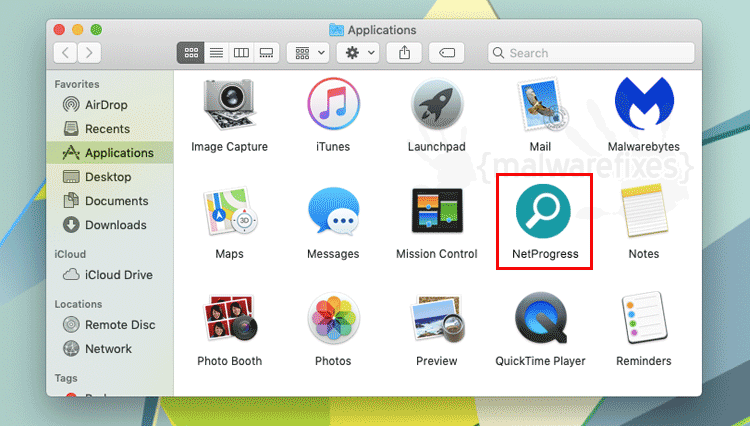
Task: Click the iCloud section header
Action: [70, 254]
